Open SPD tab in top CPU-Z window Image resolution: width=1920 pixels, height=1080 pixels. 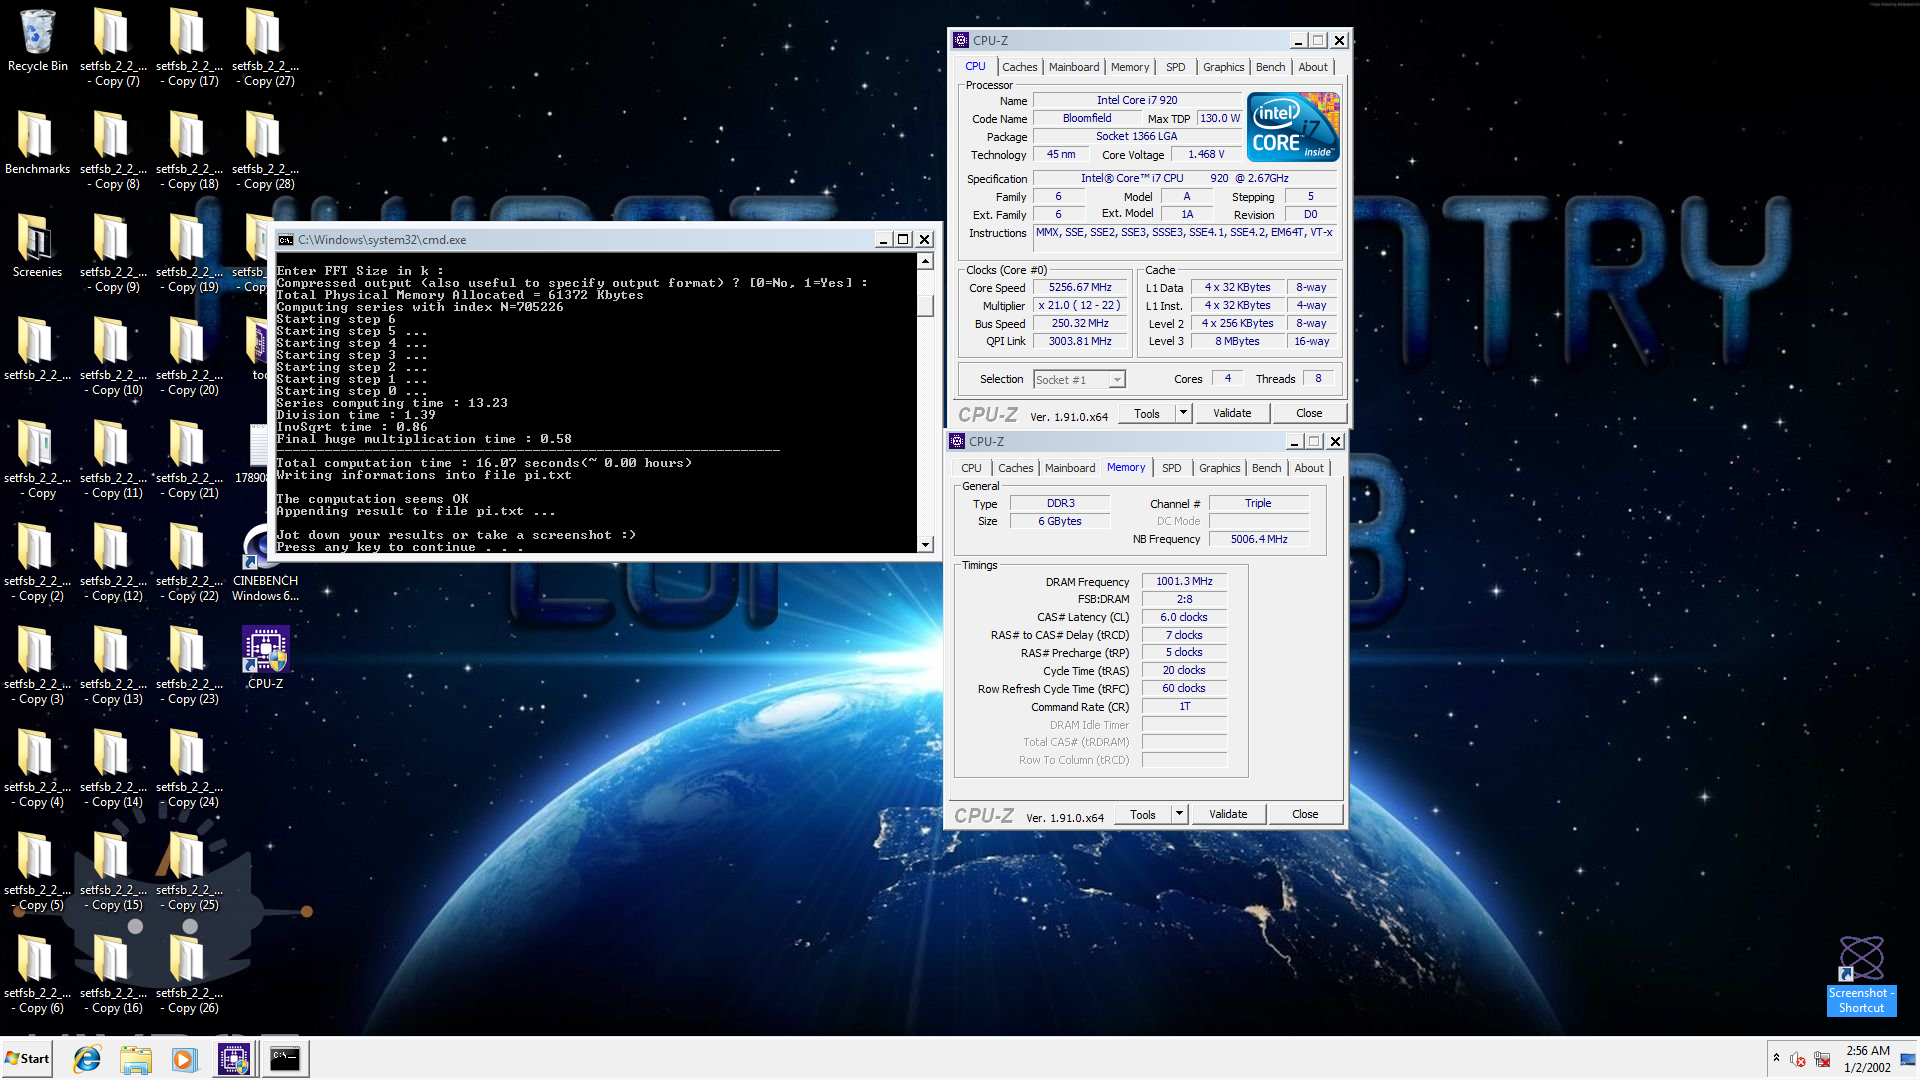1175,67
